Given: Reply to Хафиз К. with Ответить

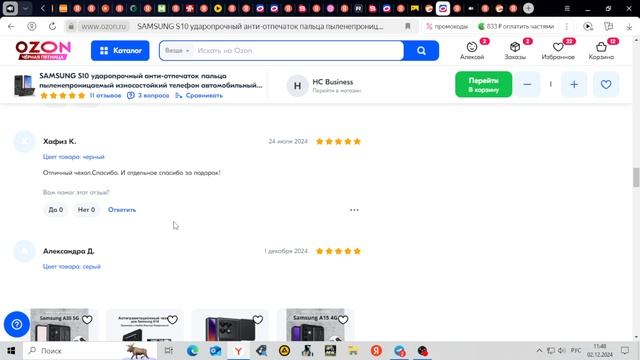Looking at the screenshot, I should tap(122, 210).
